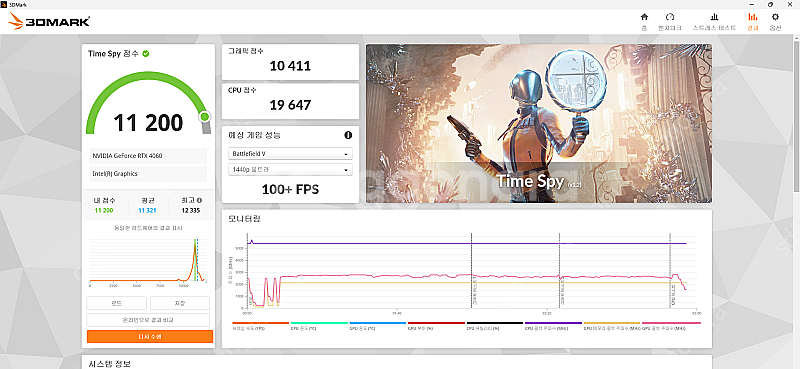
Task: Open the Battlefield V game dropdown
Action: coord(290,154)
